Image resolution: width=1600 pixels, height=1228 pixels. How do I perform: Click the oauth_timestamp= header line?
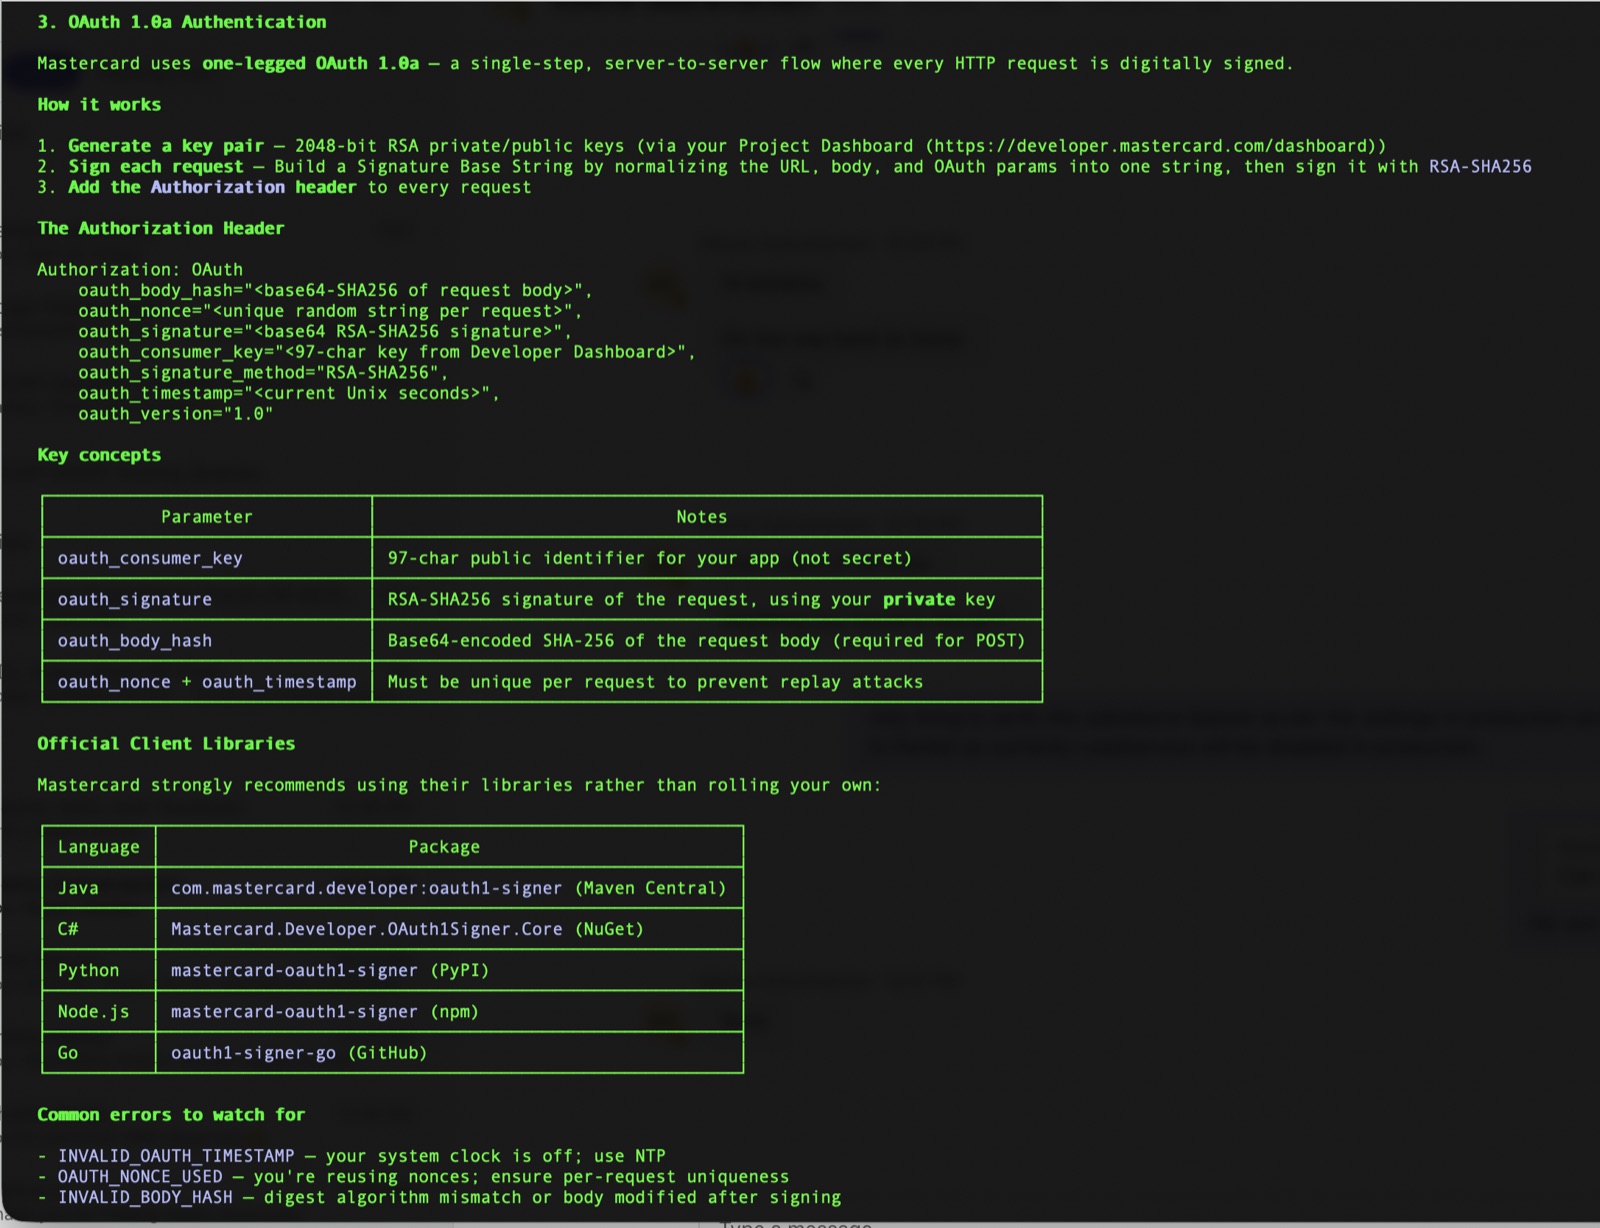pos(289,393)
